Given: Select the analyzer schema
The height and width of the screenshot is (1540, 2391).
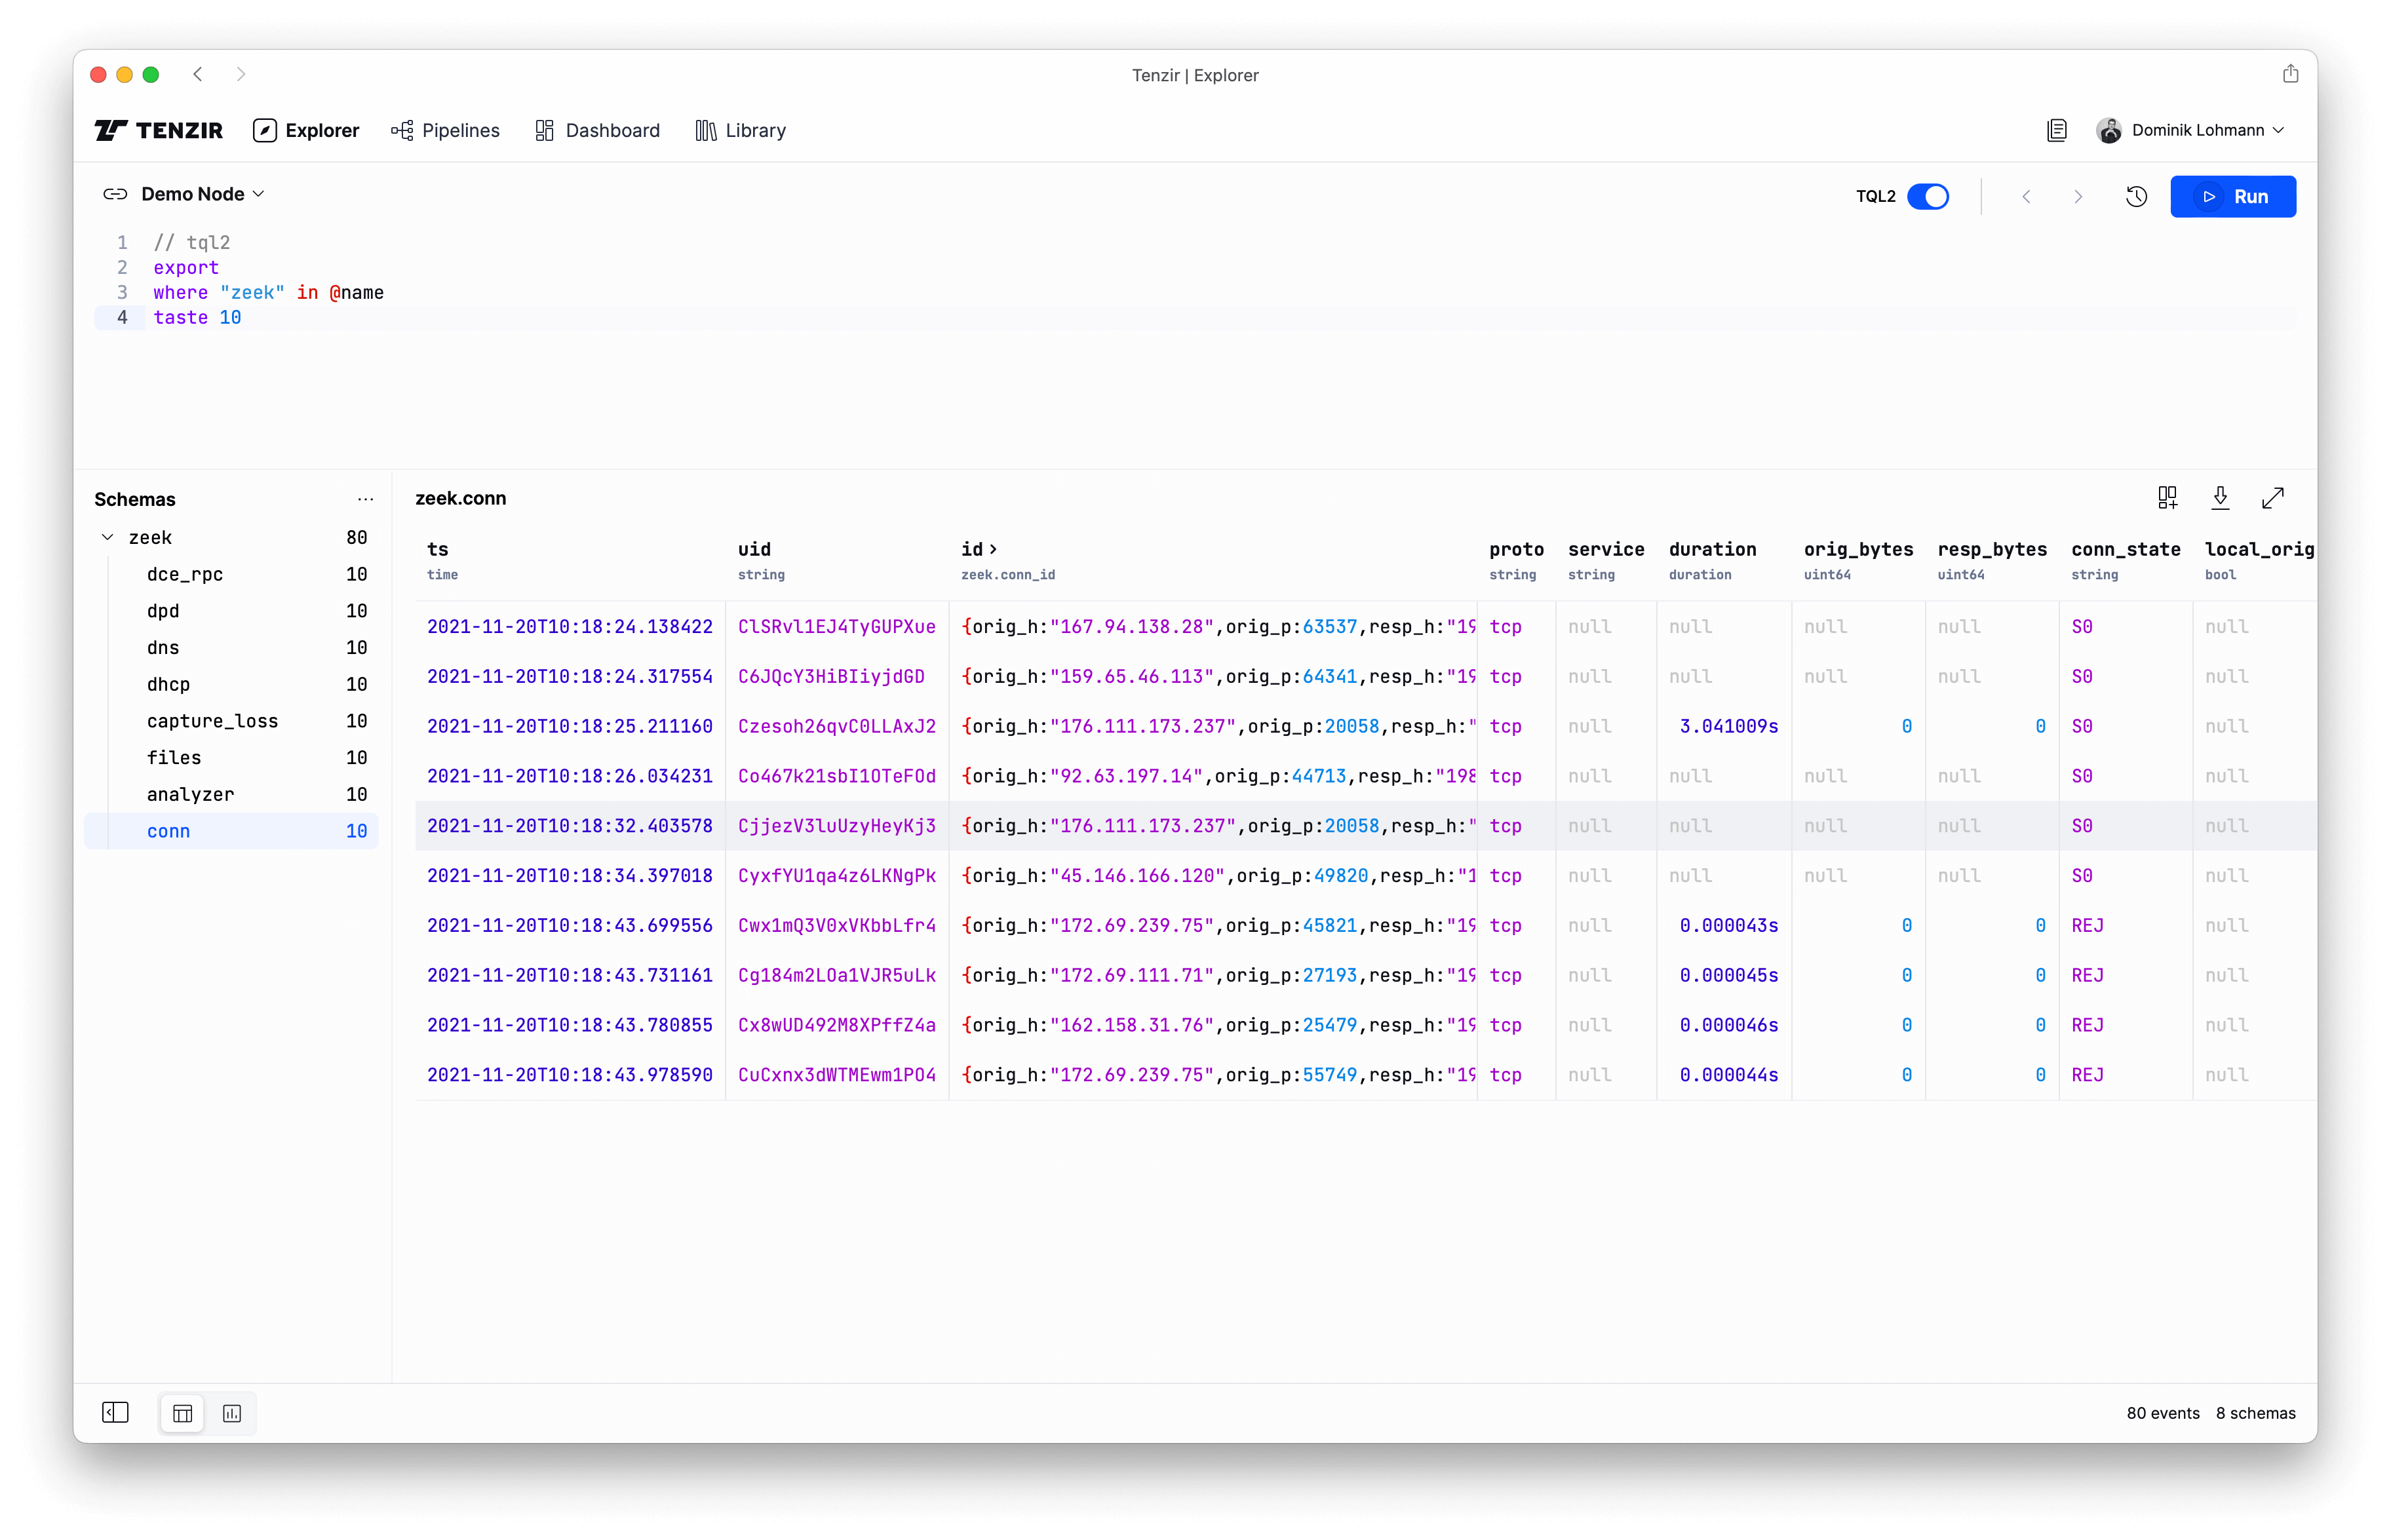Looking at the screenshot, I should click(x=232, y=795).
